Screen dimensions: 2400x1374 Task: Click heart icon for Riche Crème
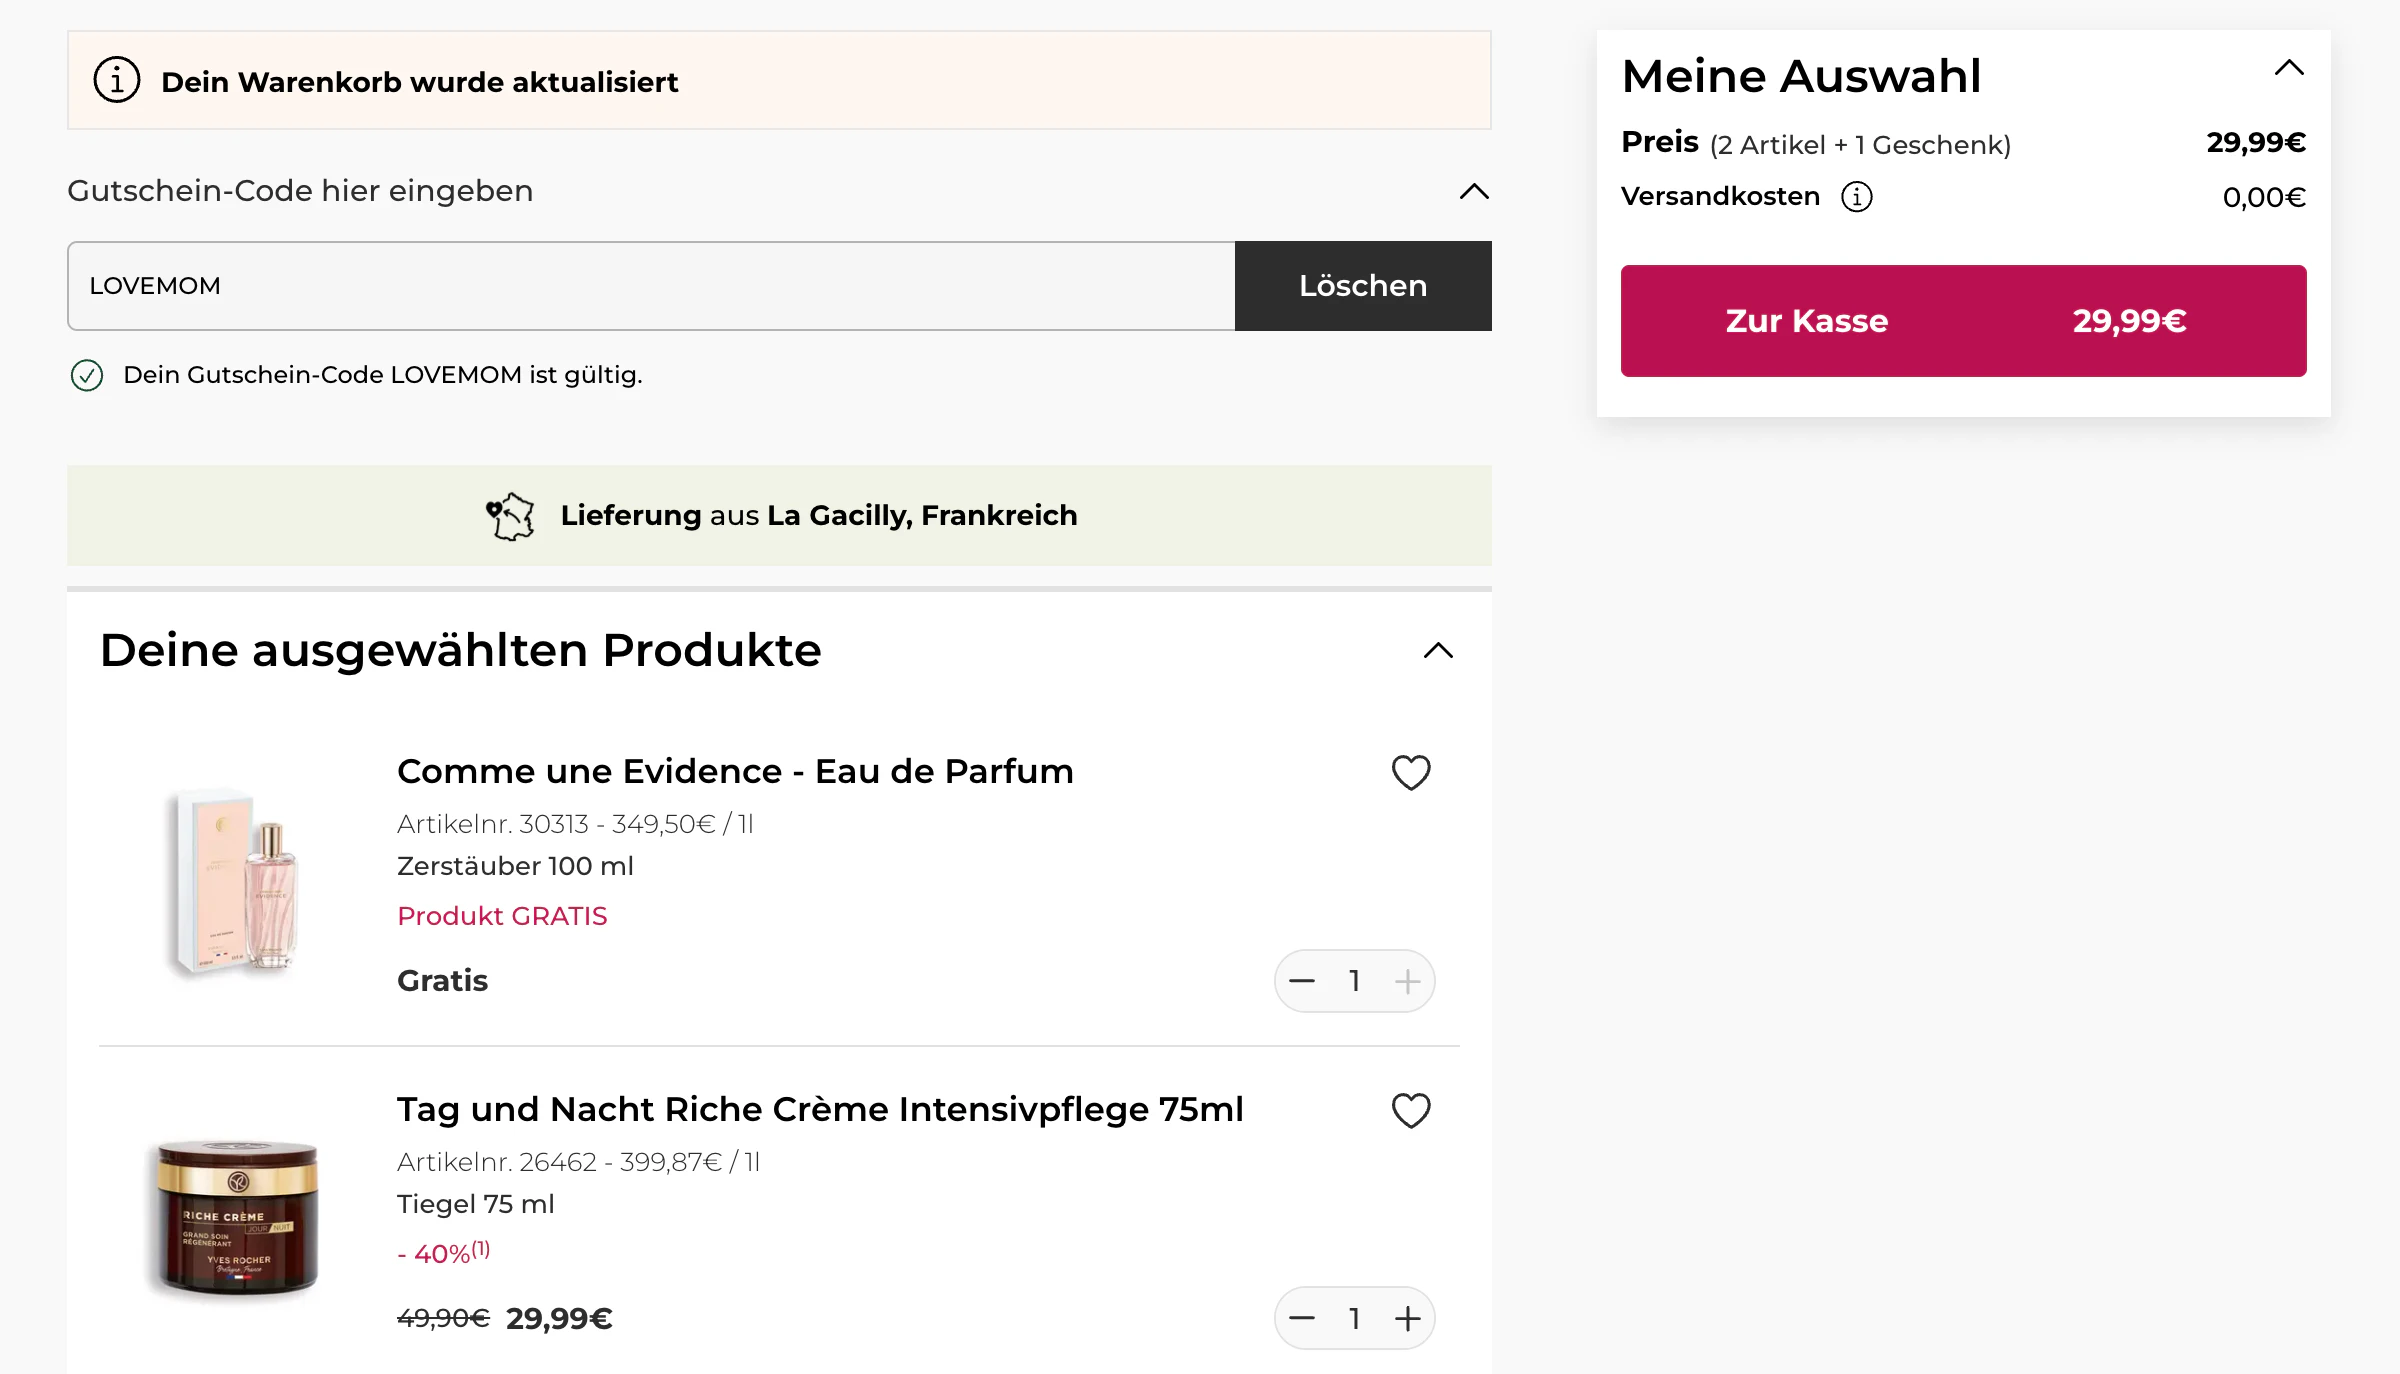tap(1411, 1110)
